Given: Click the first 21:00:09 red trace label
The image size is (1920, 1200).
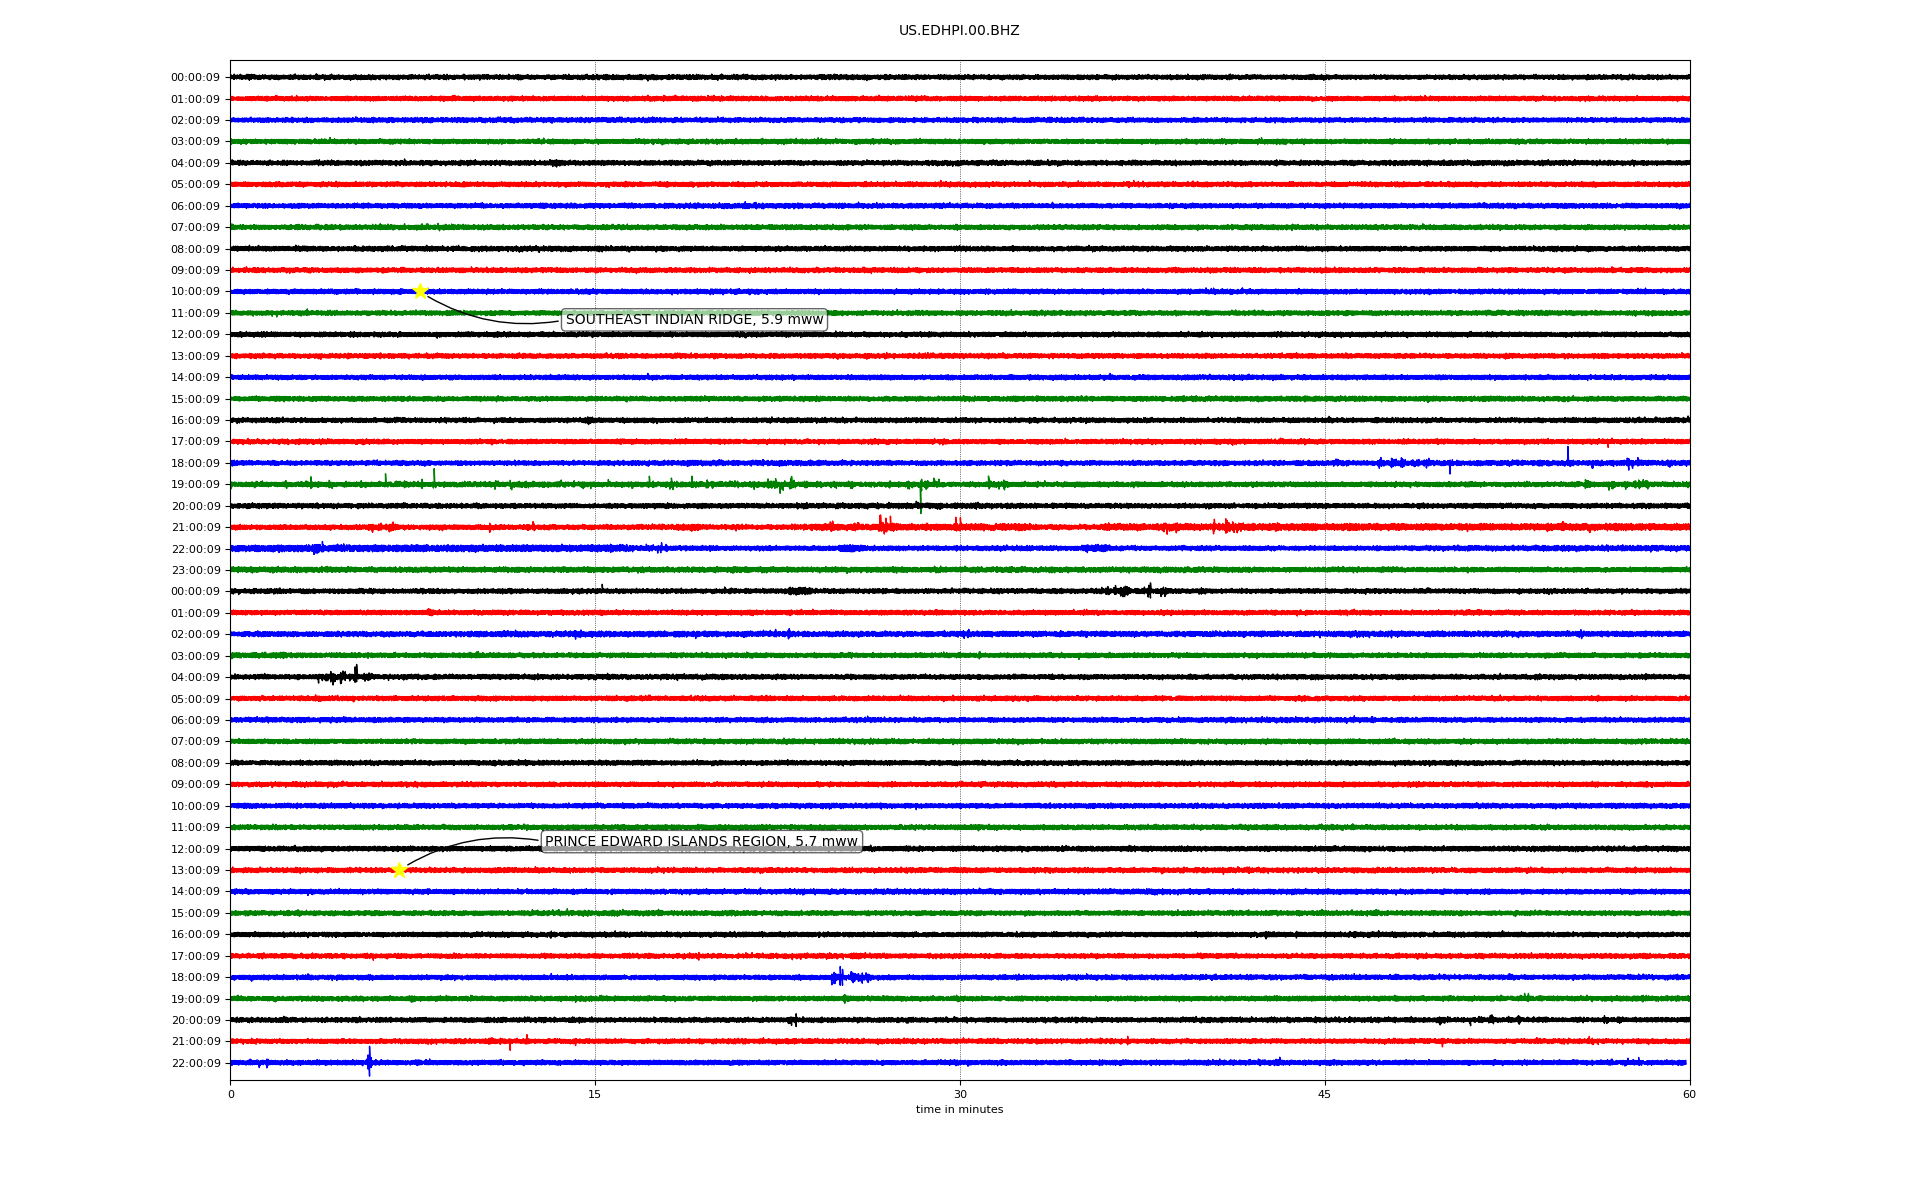Looking at the screenshot, I should [x=195, y=528].
